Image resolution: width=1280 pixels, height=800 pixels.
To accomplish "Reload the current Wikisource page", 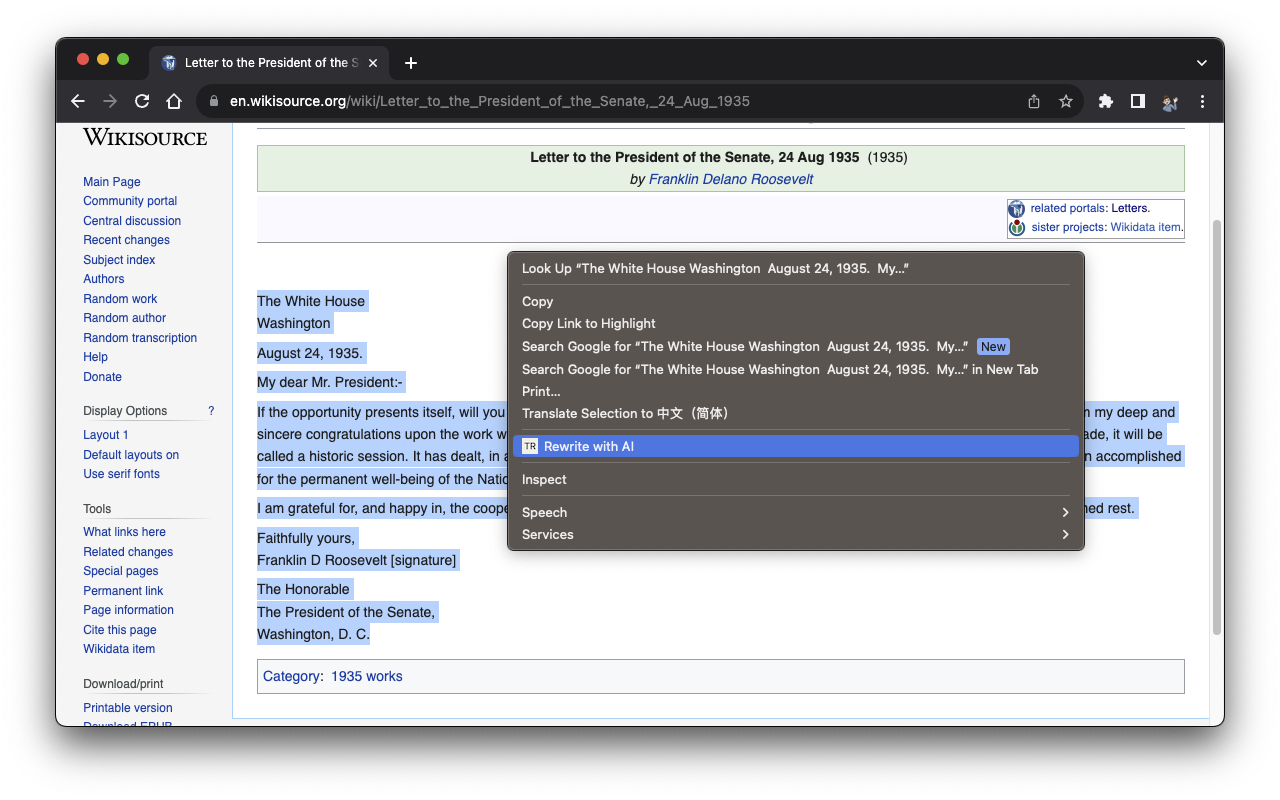I will pos(142,101).
